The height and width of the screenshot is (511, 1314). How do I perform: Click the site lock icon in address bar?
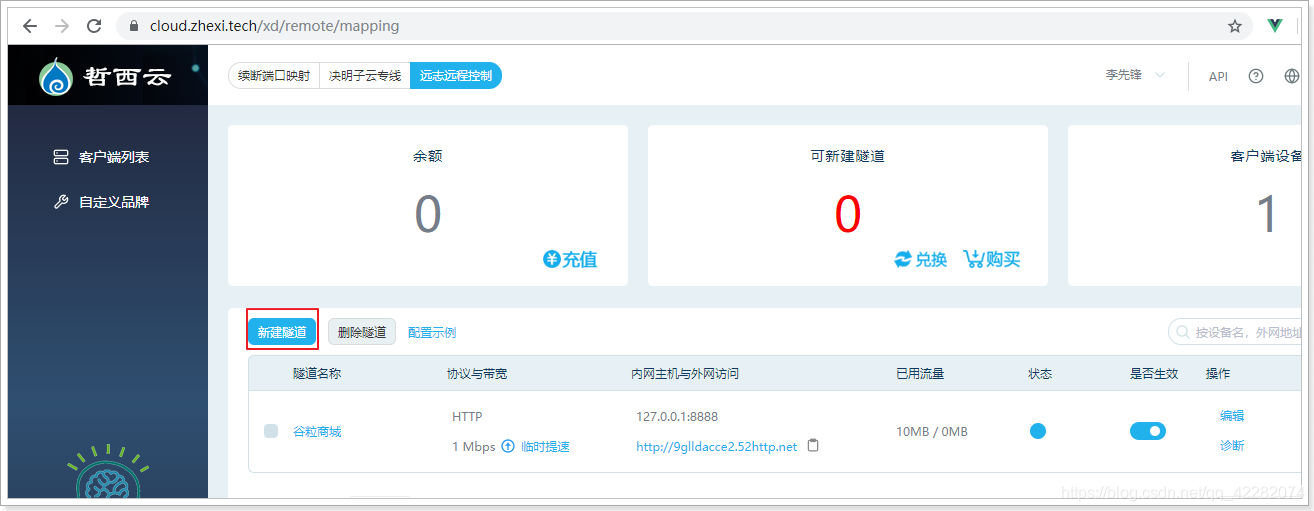134,26
